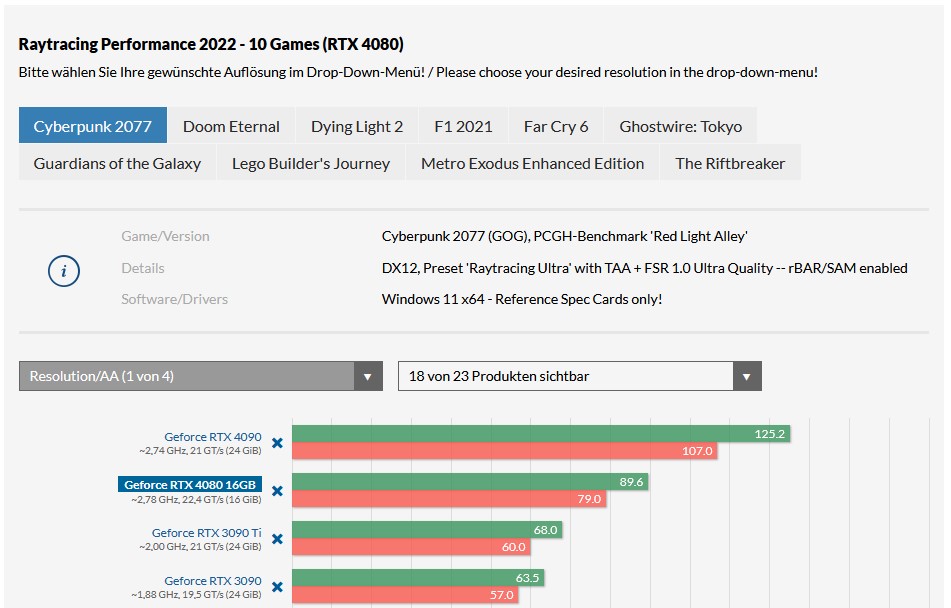The width and height of the screenshot is (951, 608).
Task: Remove Geforce RTX 4080 16GB with X icon
Action: [x=277, y=491]
